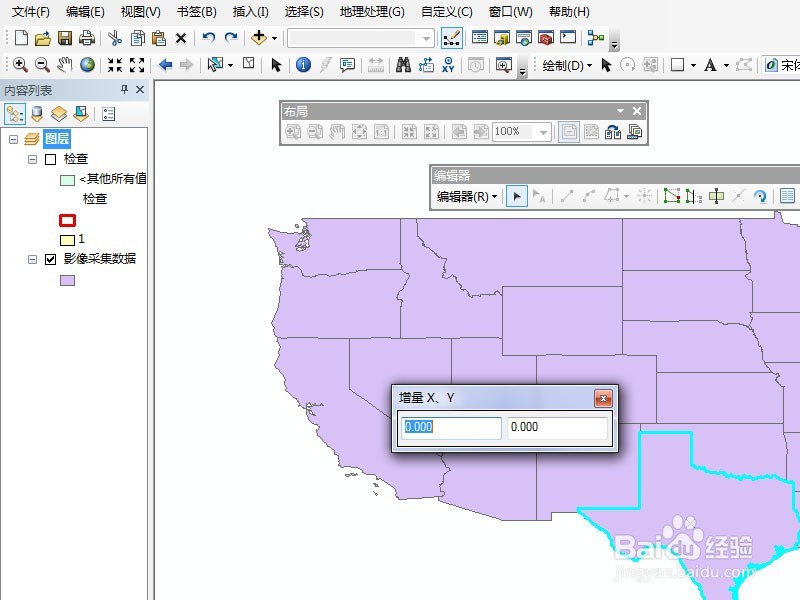This screenshot has width=800, height=600.
Task: Open the Catalog window icon
Action: tap(502, 38)
